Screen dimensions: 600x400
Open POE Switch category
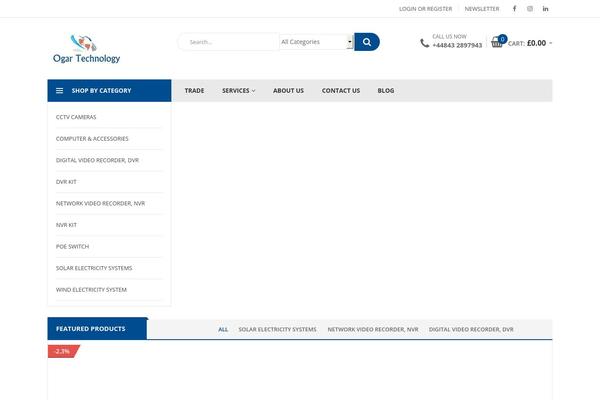click(x=72, y=247)
